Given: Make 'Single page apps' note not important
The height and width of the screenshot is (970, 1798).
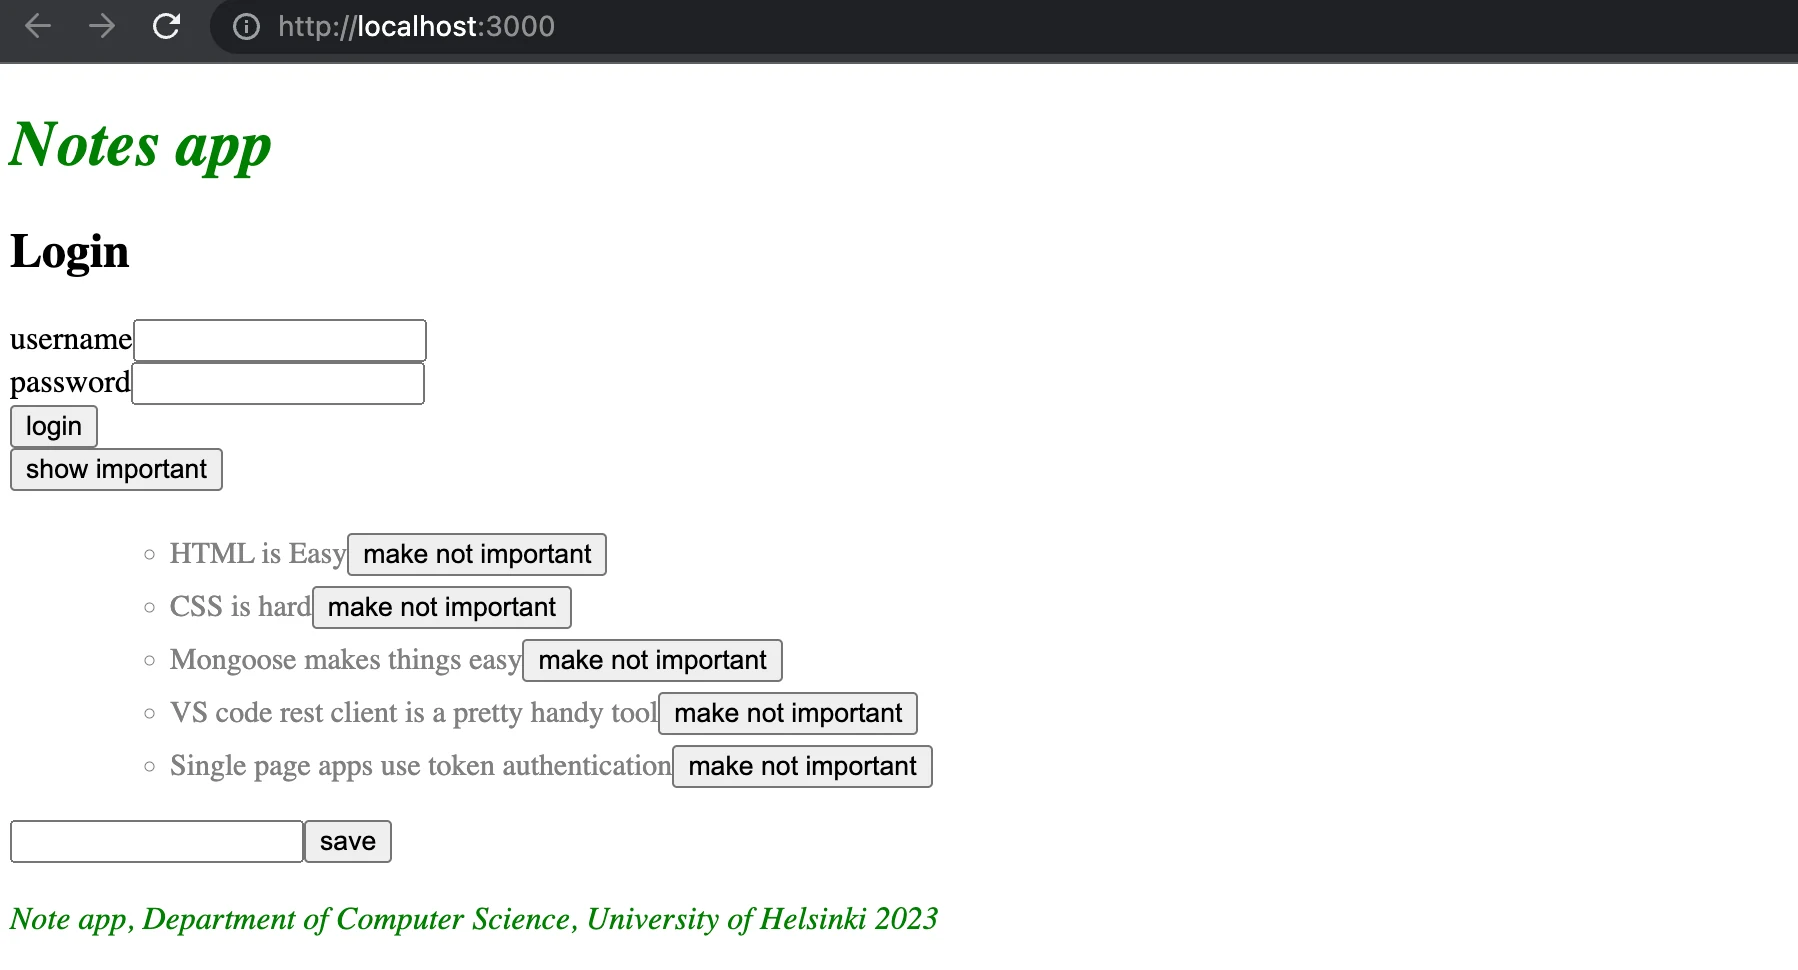Looking at the screenshot, I should point(802,766).
